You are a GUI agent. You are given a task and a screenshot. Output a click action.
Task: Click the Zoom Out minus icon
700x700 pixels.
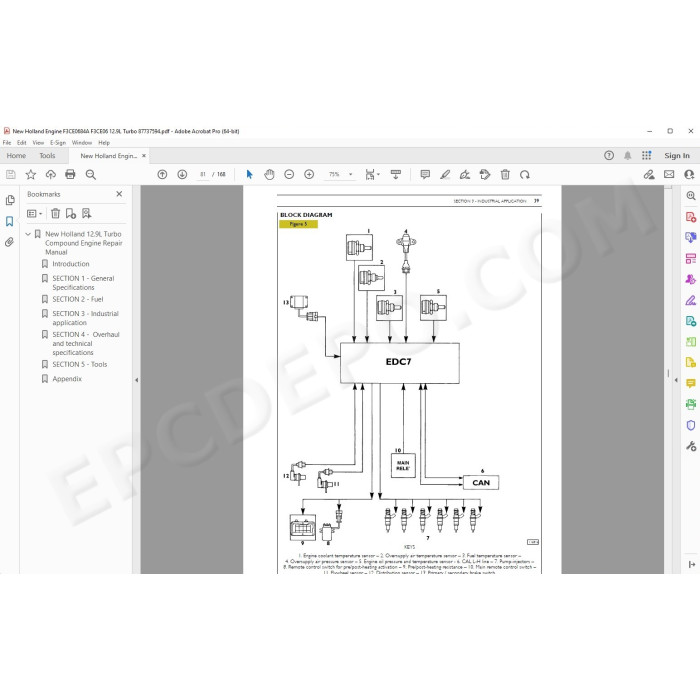(289, 175)
